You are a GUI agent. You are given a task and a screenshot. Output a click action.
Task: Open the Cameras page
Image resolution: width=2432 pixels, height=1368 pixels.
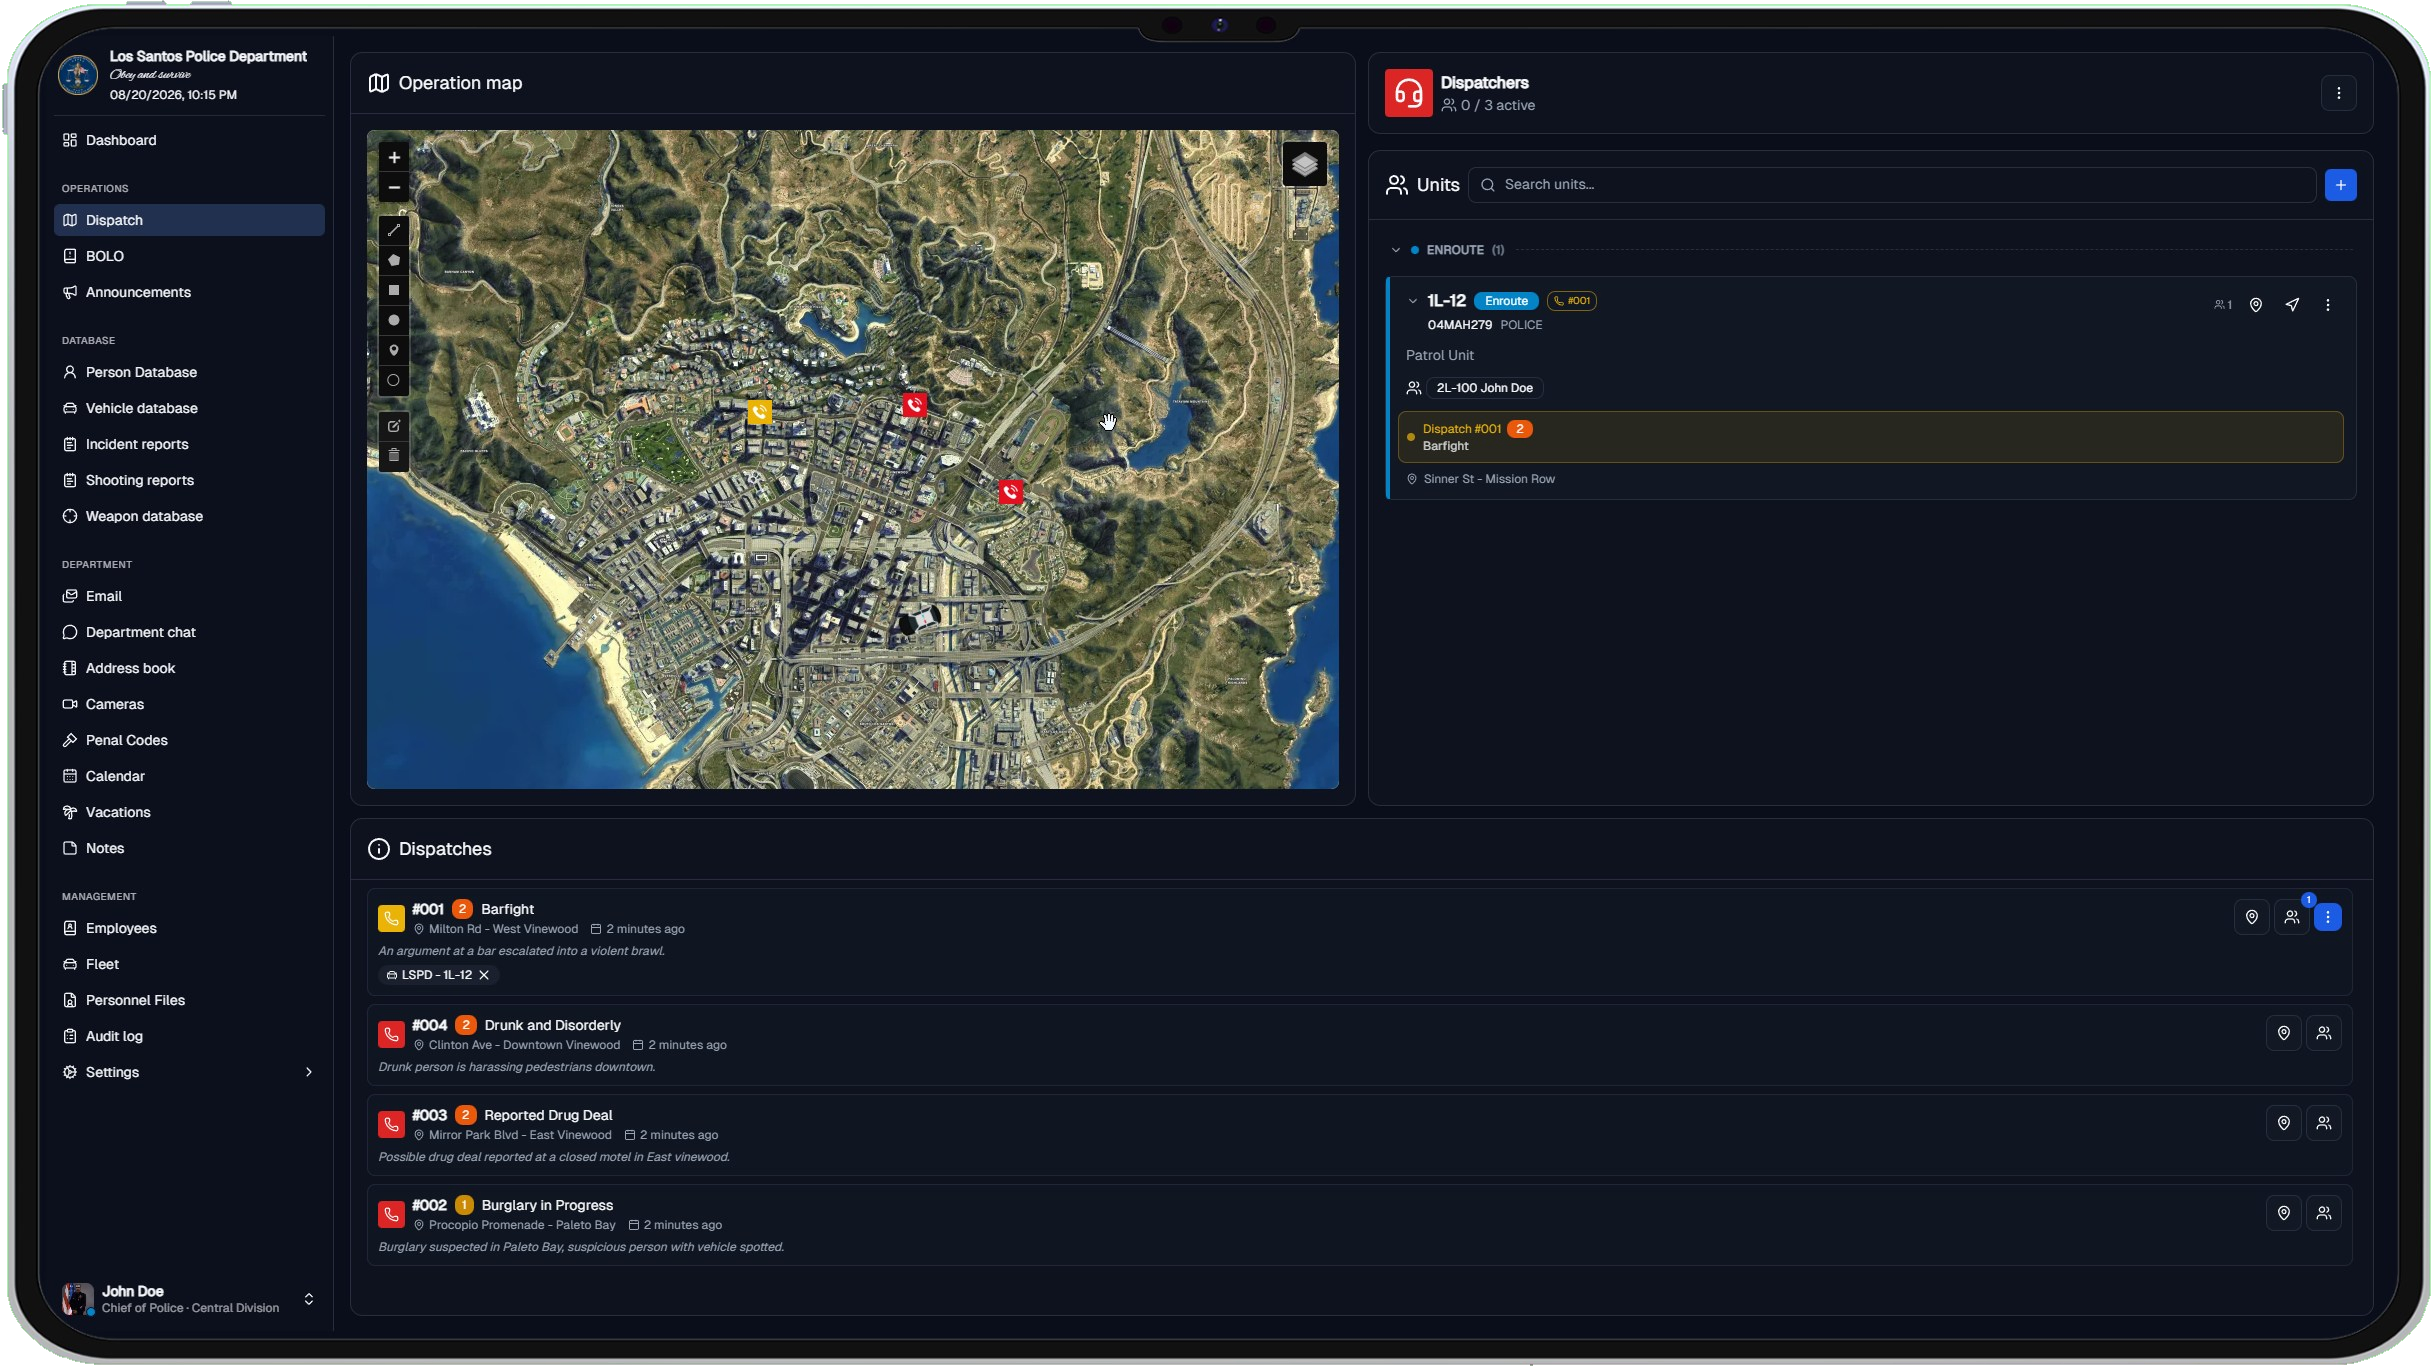point(189,704)
